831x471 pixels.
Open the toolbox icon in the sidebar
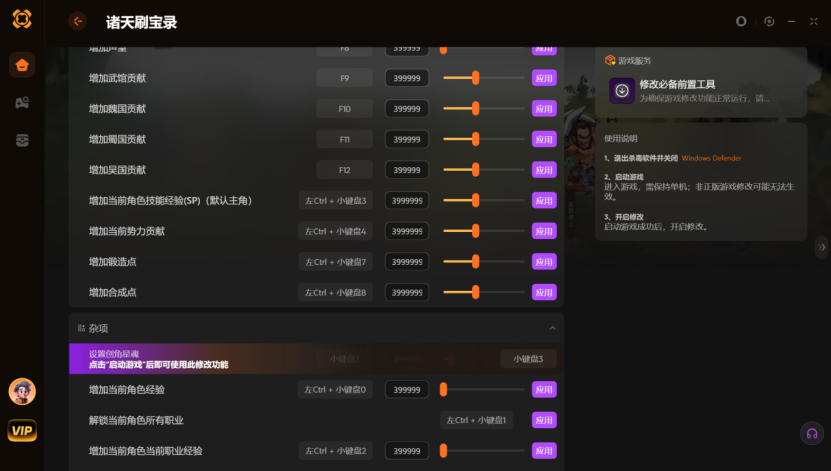click(22, 140)
